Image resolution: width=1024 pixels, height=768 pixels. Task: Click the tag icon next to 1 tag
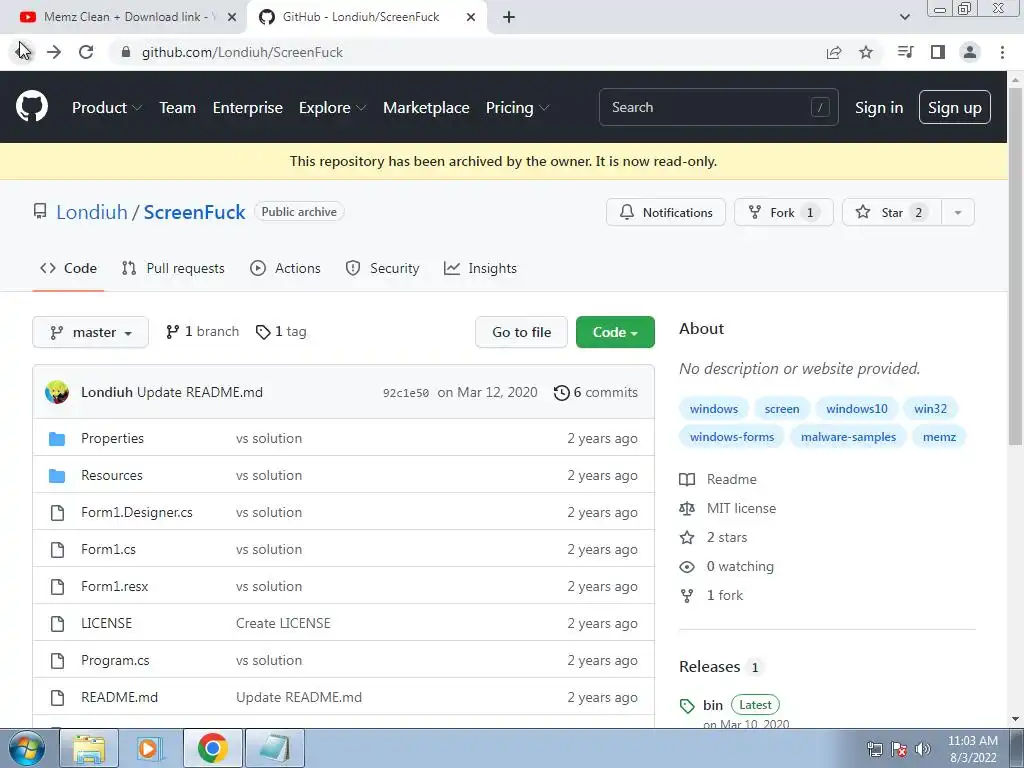coord(263,332)
